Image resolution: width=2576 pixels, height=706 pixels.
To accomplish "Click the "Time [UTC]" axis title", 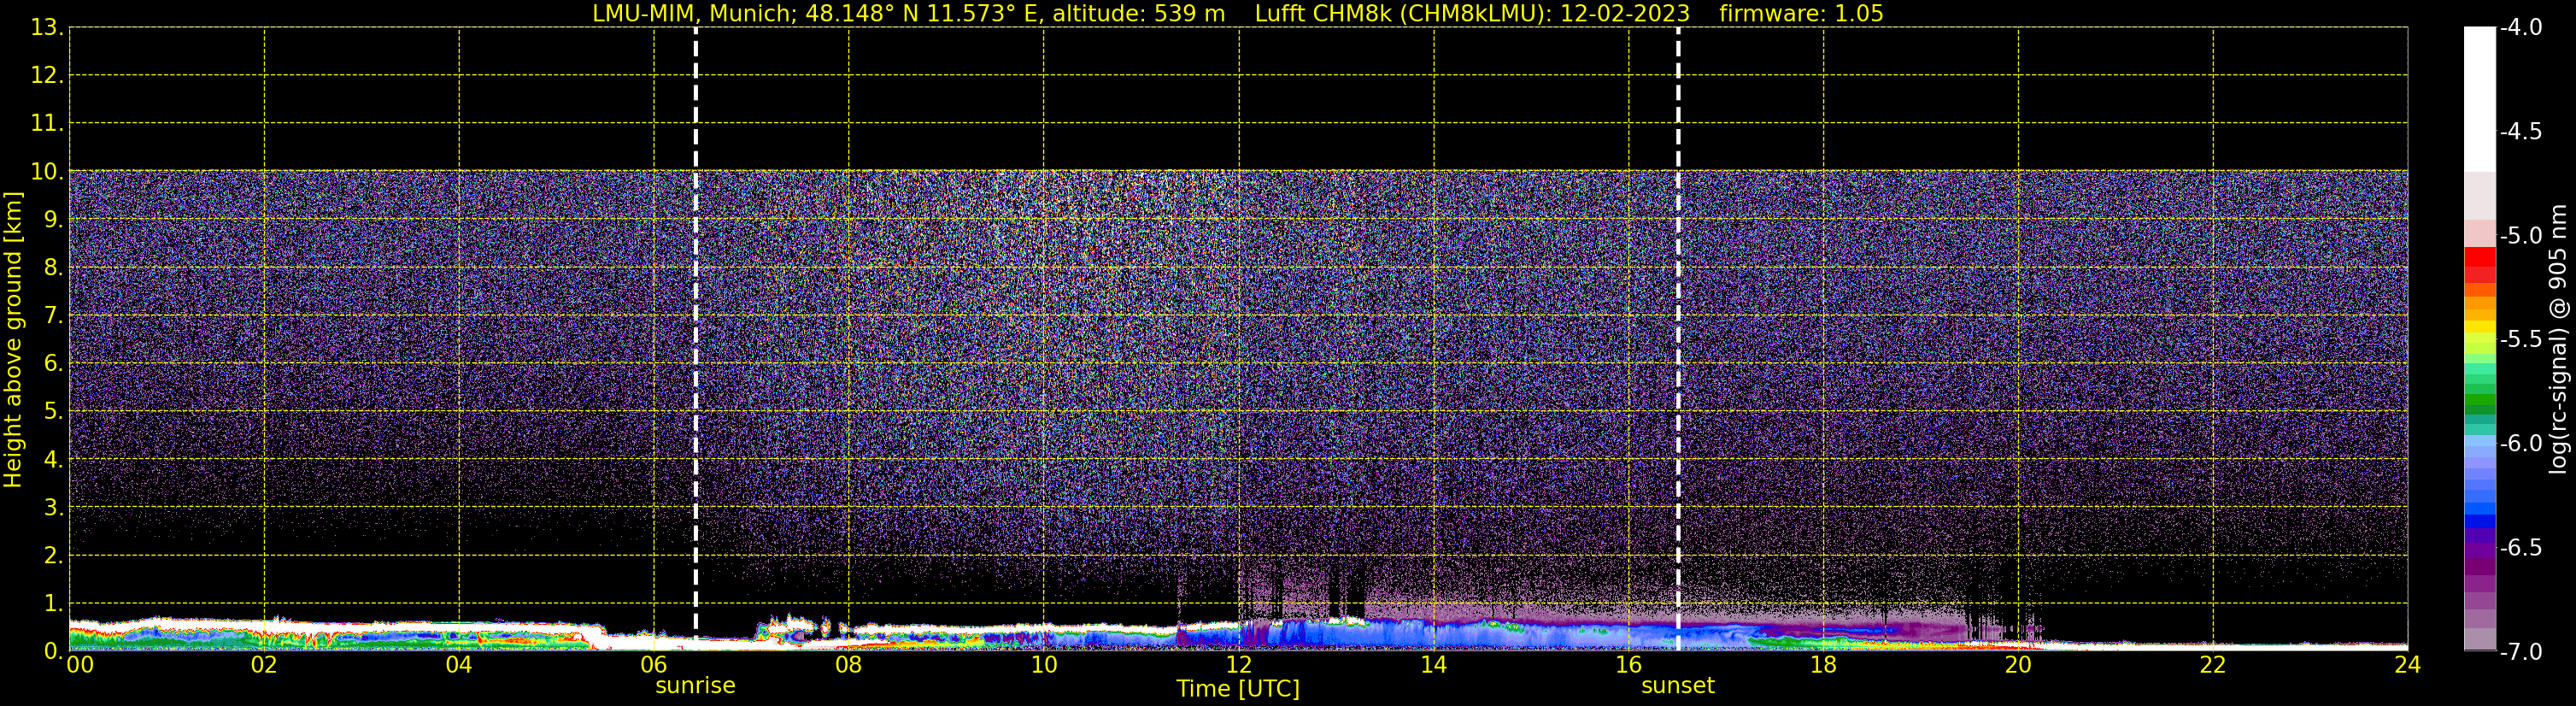I will [1238, 689].
